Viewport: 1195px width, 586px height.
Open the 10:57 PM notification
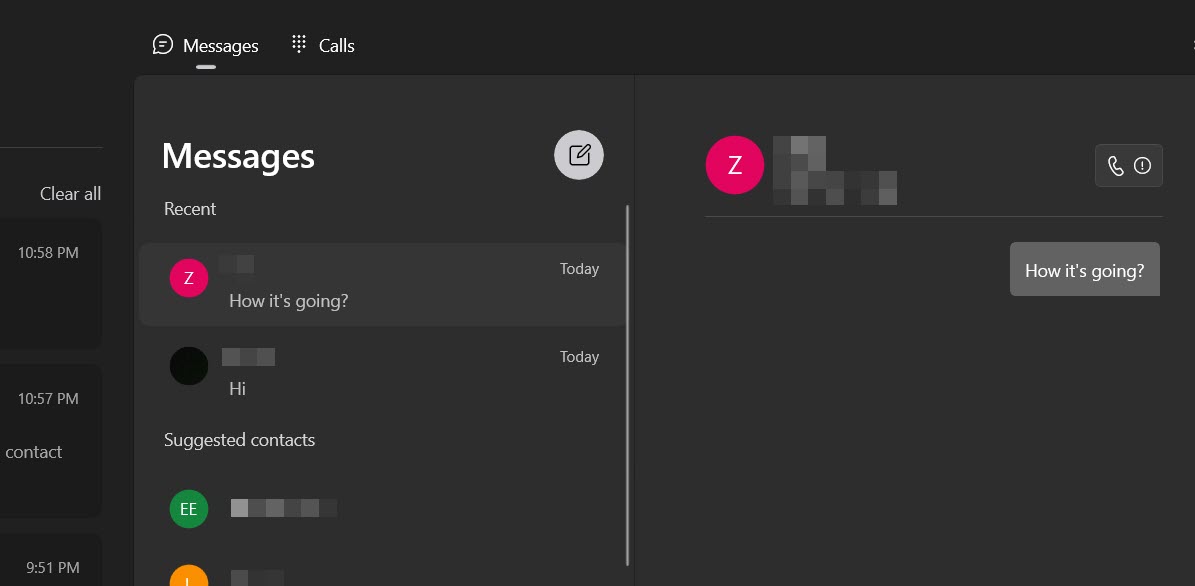[50, 440]
